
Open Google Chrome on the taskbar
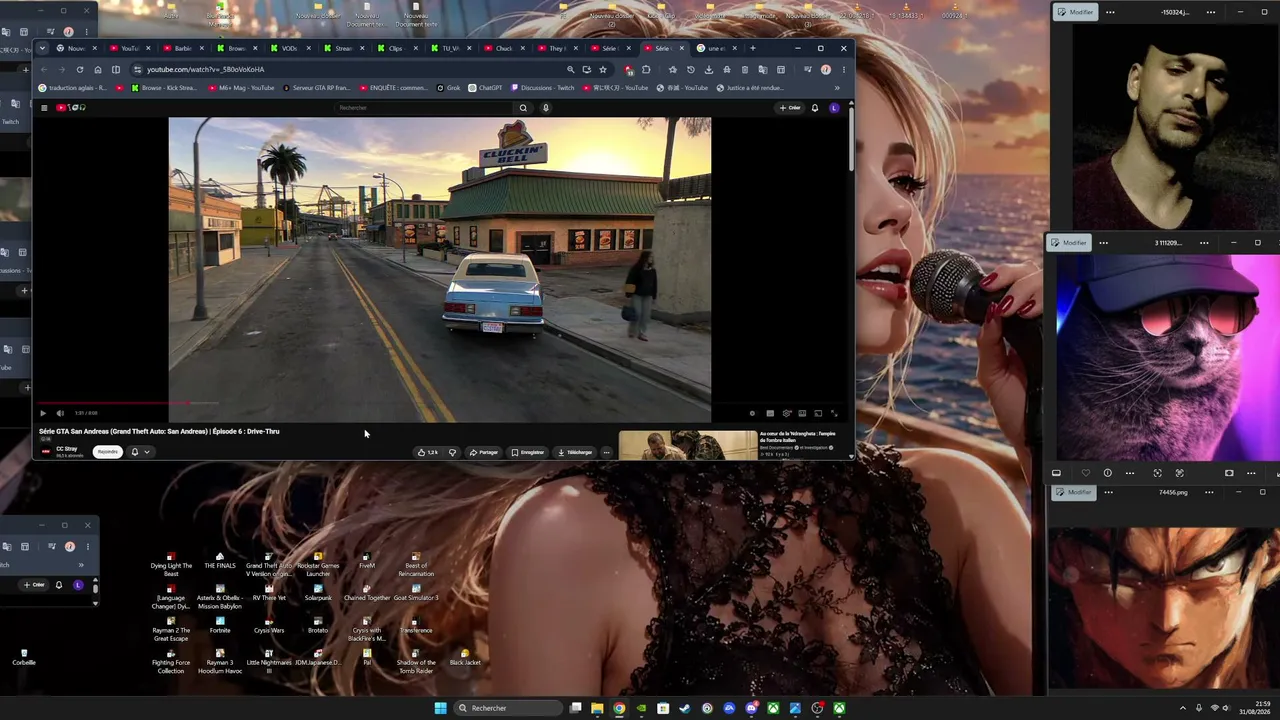[x=619, y=708]
